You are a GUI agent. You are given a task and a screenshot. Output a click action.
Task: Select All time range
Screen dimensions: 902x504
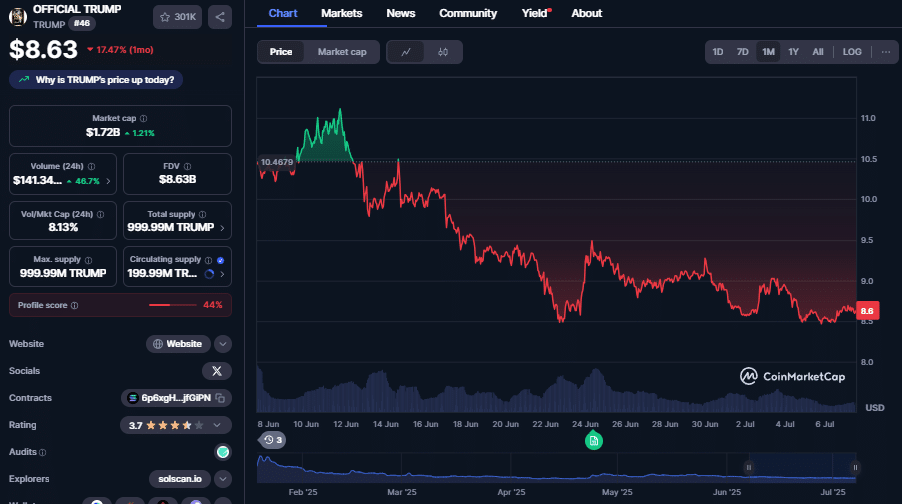pos(818,52)
